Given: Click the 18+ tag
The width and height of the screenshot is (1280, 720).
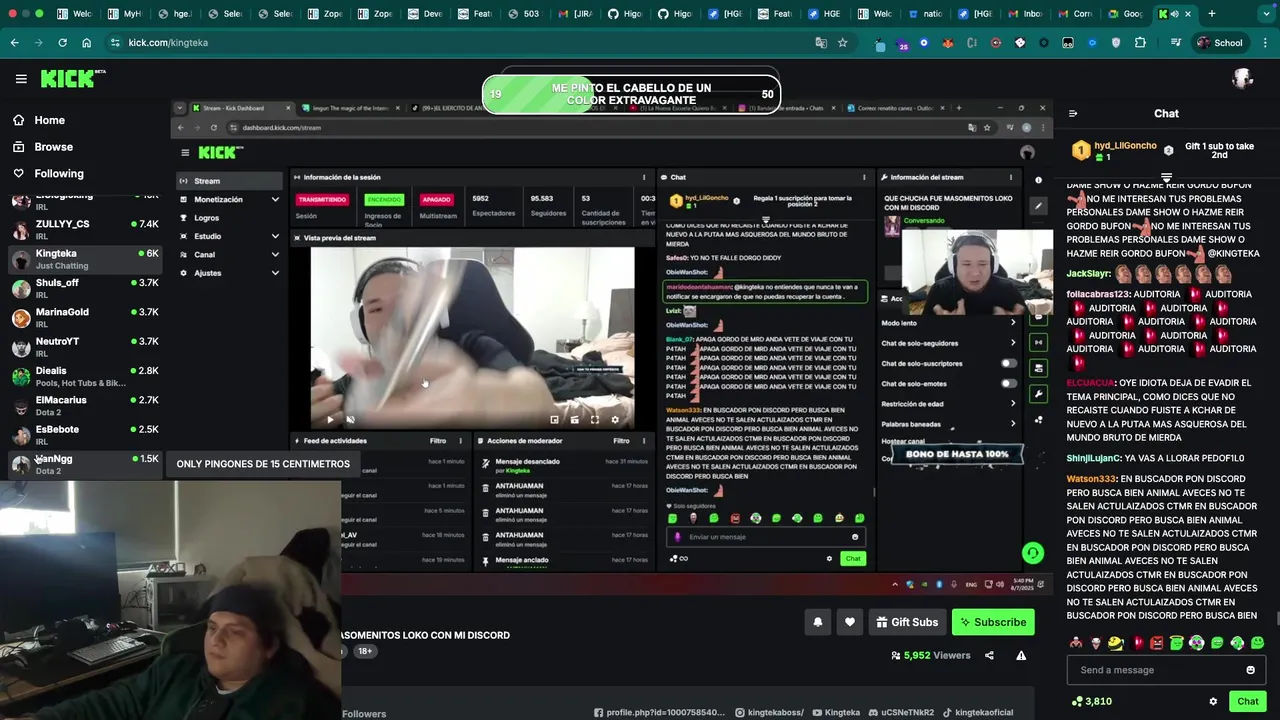Looking at the screenshot, I should [365, 651].
